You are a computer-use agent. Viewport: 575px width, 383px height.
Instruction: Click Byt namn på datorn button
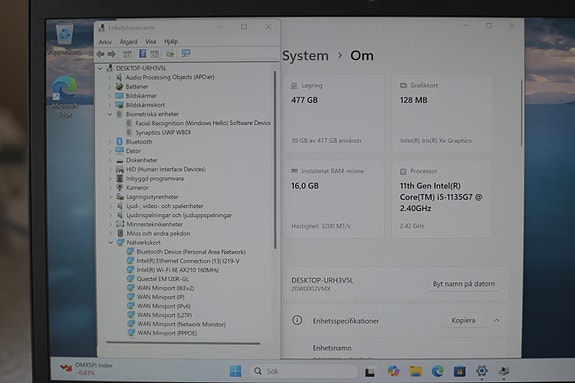click(x=464, y=284)
